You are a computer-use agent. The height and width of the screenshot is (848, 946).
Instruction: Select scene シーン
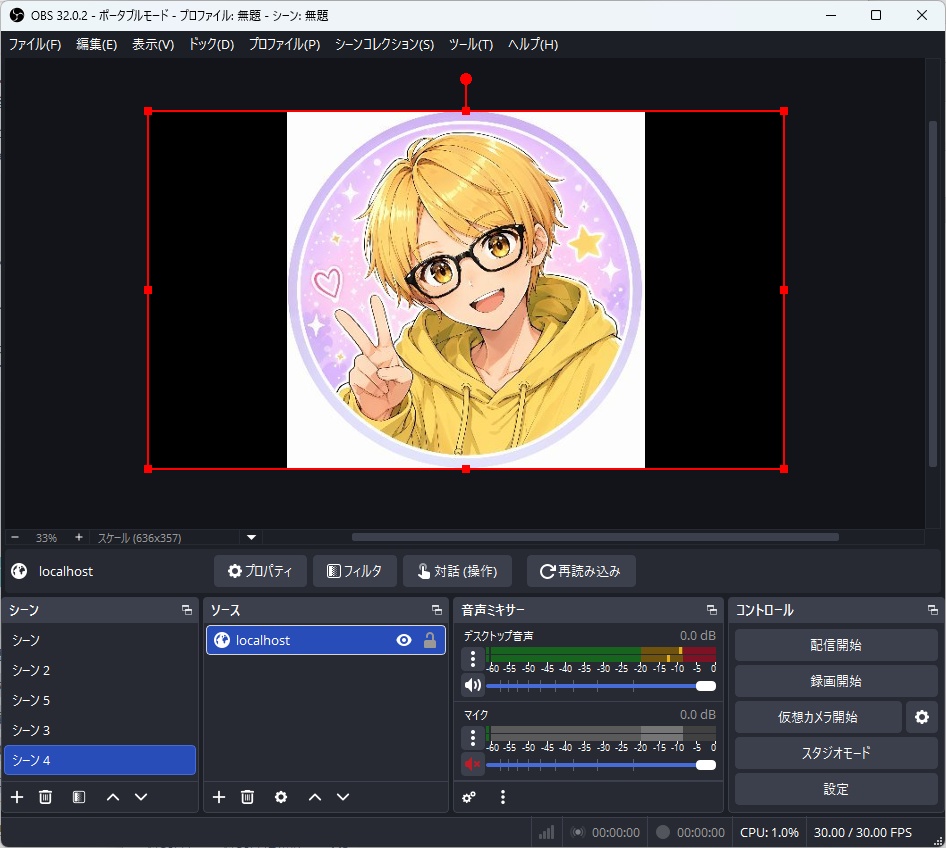point(100,640)
